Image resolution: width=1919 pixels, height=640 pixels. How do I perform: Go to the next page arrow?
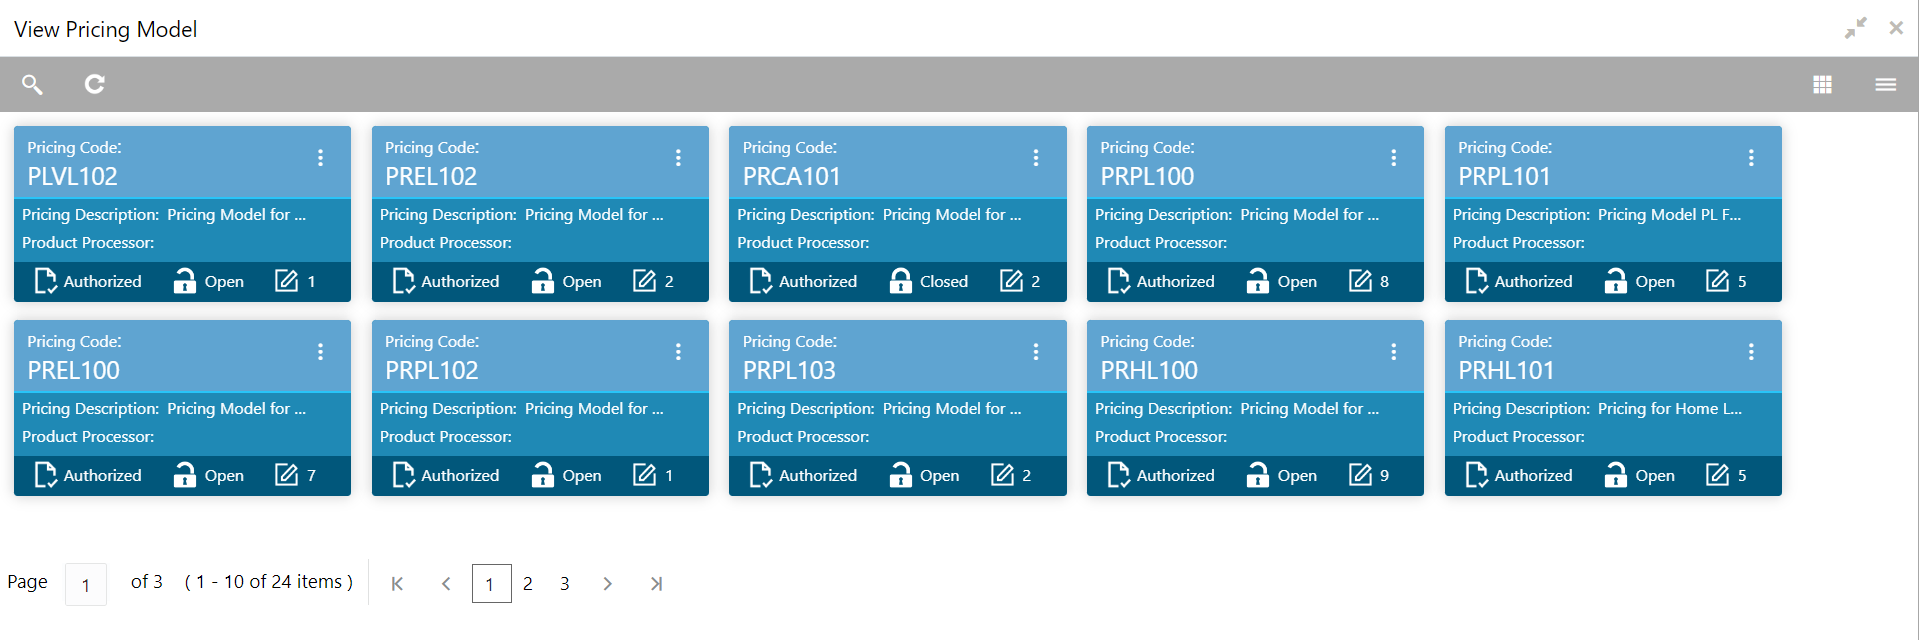point(608,584)
